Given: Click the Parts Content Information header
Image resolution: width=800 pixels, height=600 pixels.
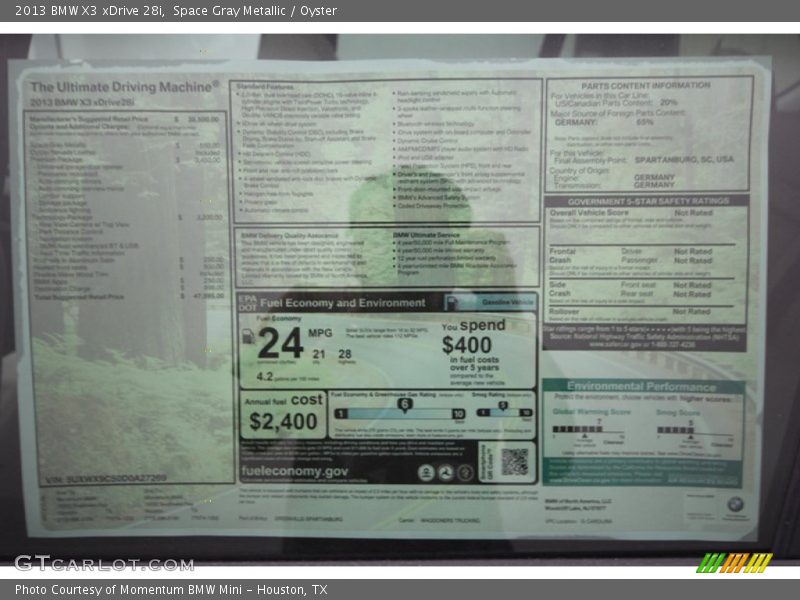Looking at the screenshot, I should tap(647, 86).
